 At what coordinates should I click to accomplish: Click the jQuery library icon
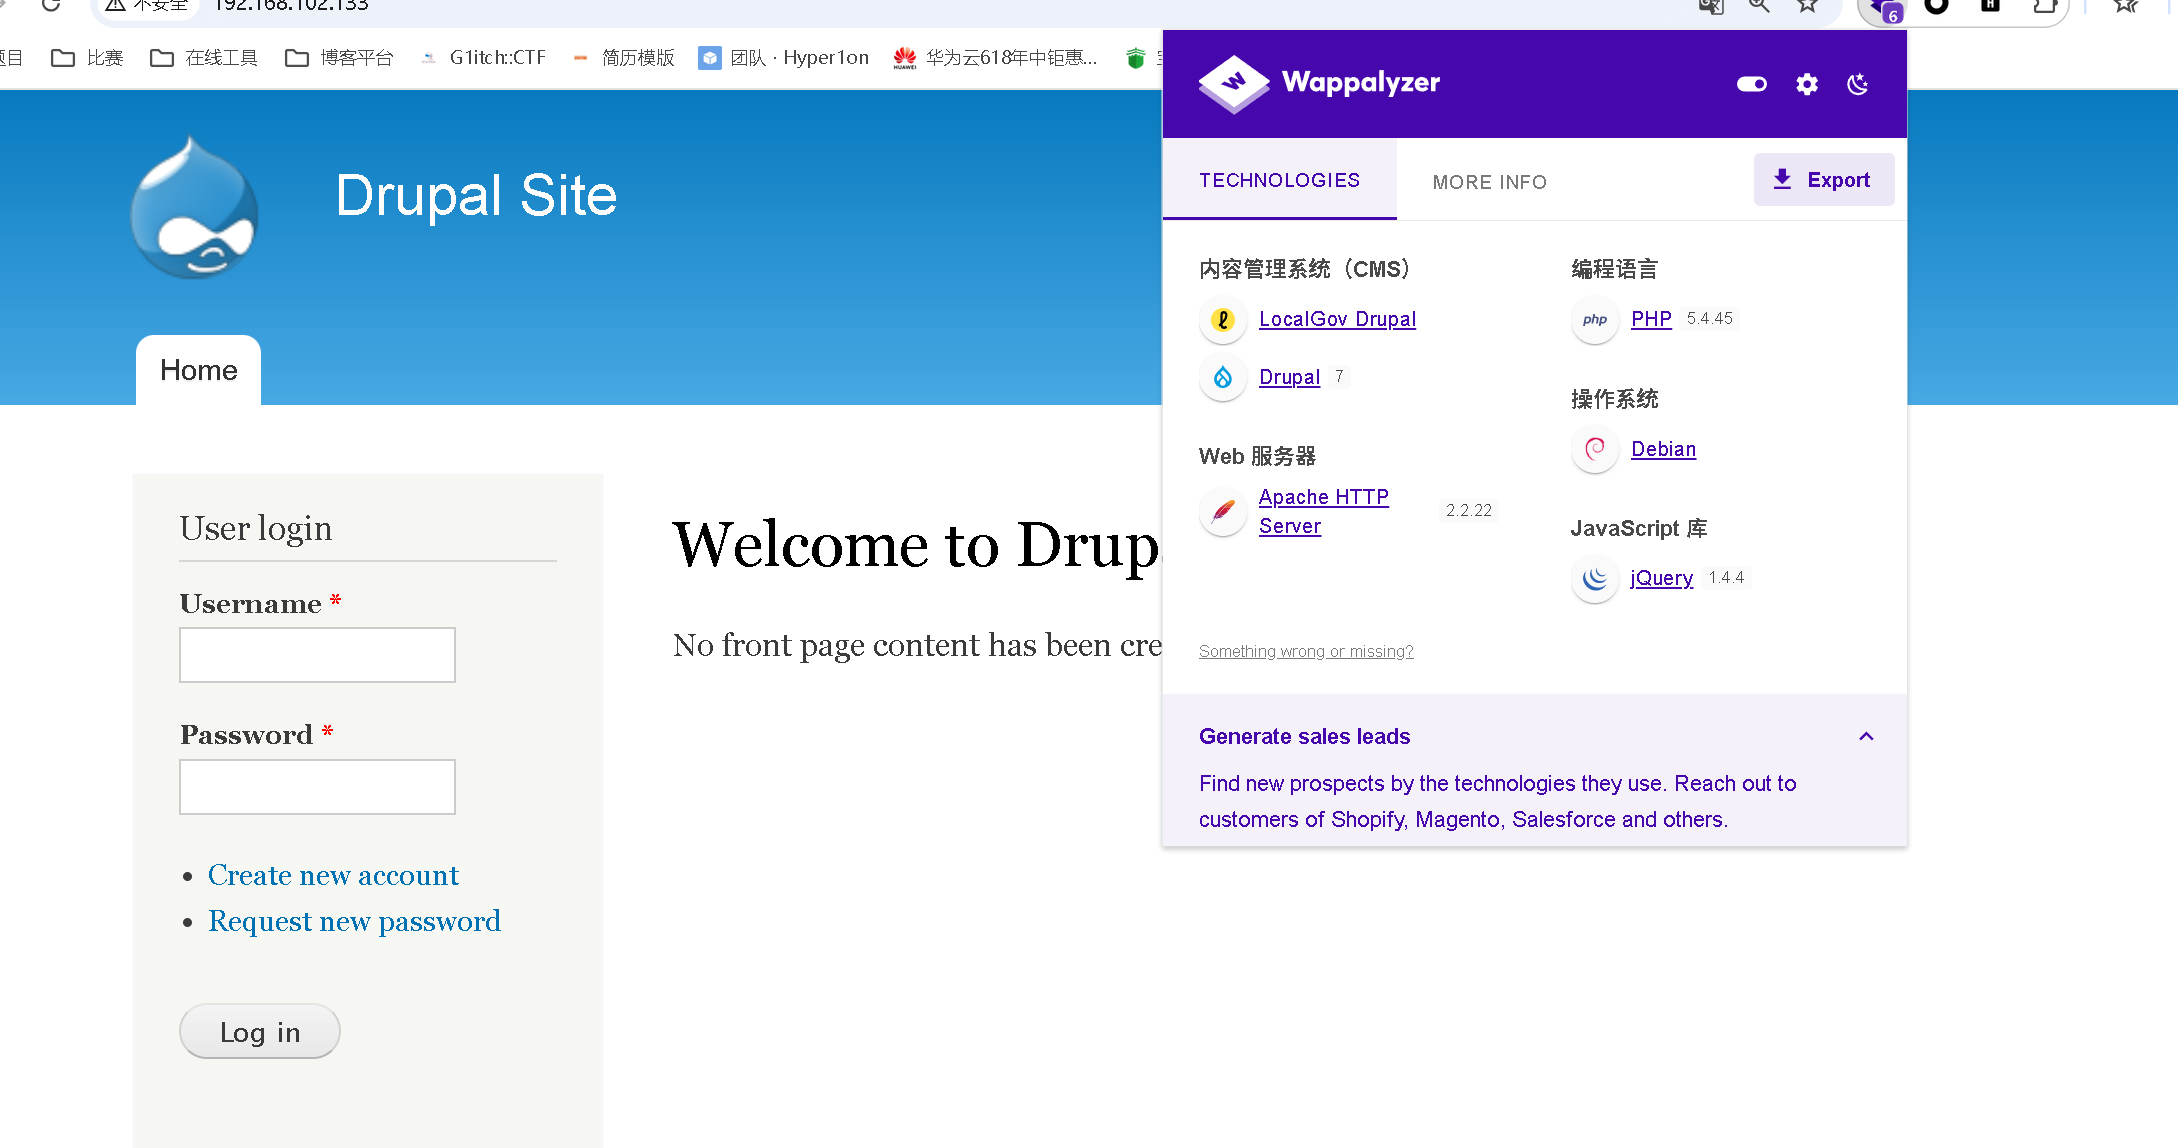click(x=1594, y=578)
